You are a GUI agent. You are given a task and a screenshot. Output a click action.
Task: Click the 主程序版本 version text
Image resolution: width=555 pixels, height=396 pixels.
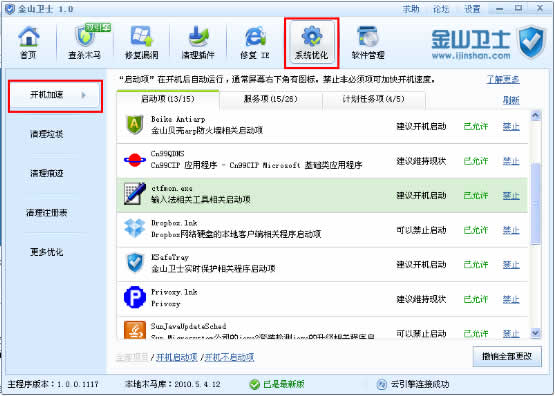(x=53, y=384)
